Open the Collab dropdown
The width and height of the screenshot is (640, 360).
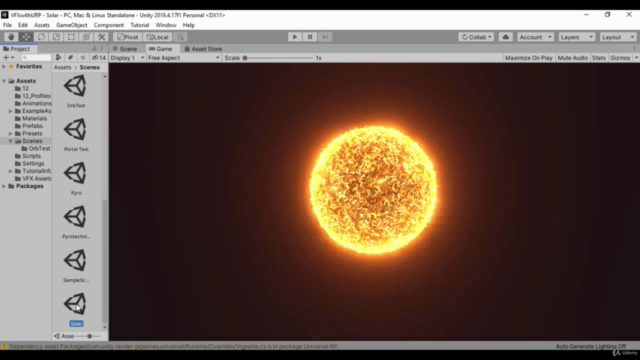[x=476, y=37]
